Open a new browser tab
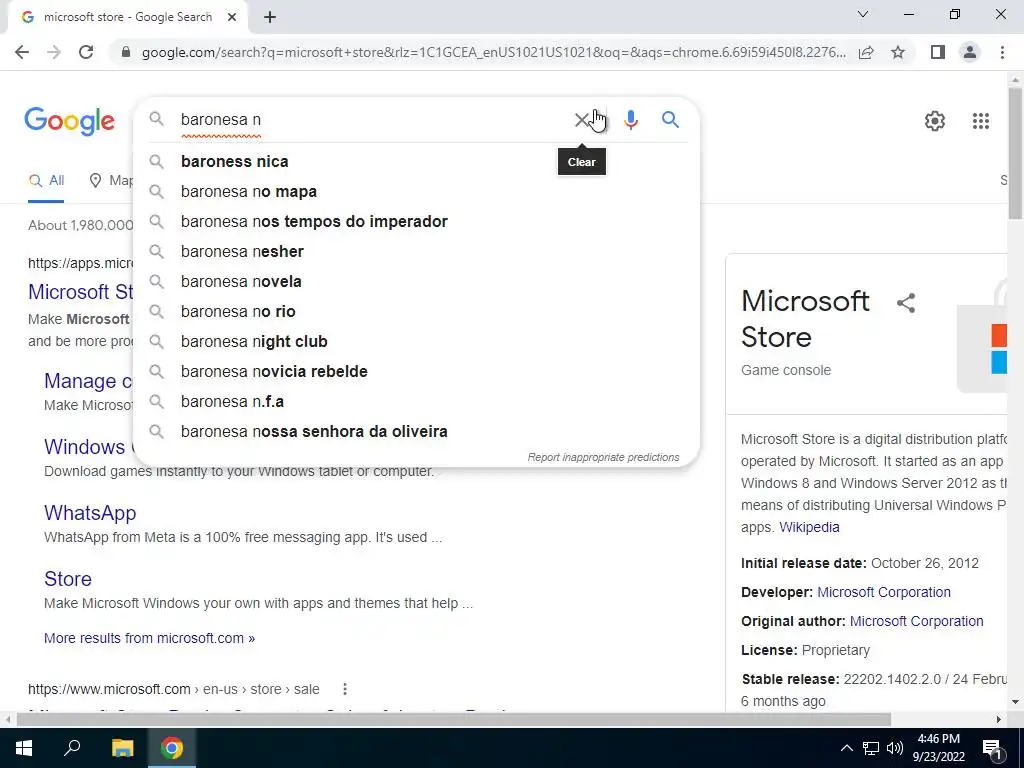 point(270,18)
